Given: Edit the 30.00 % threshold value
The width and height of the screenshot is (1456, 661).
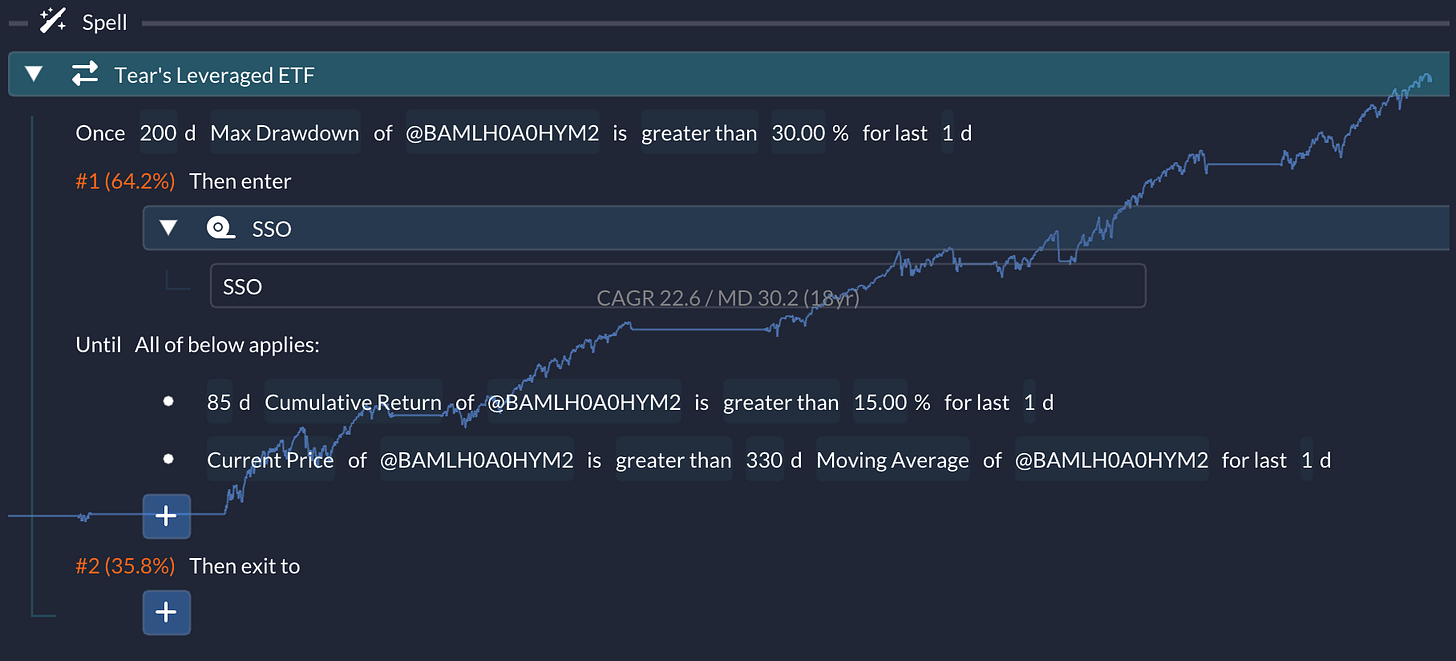Looking at the screenshot, I should [x=799, y=133].
